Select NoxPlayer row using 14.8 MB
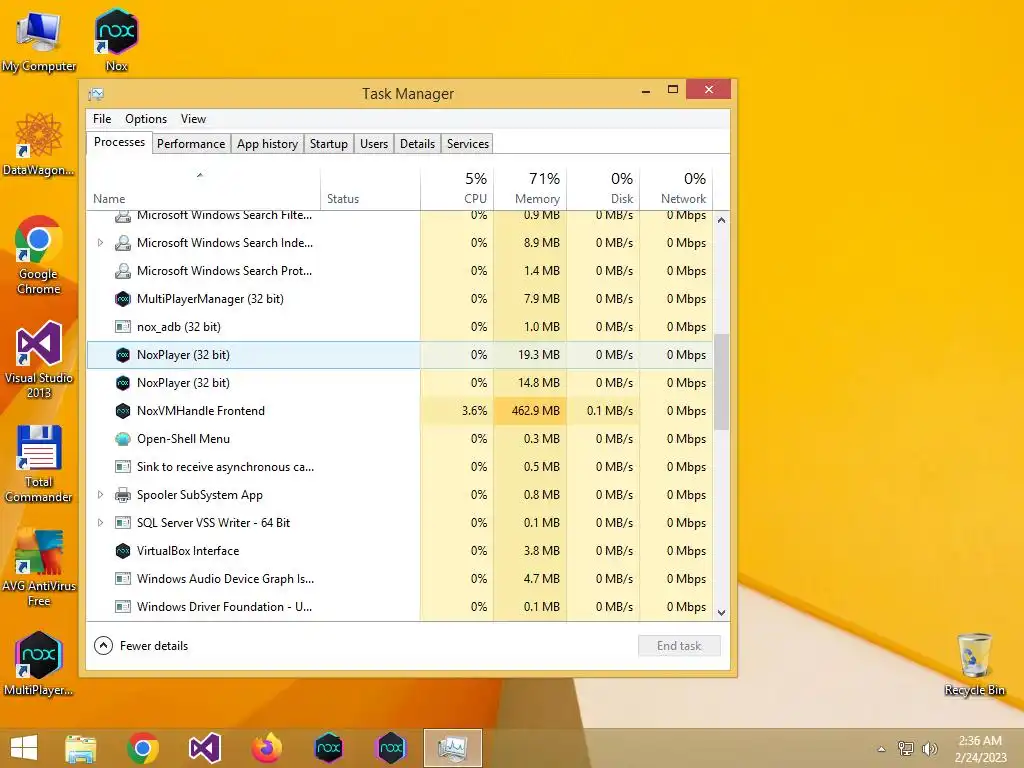The image size is (1024, 768). click(400, 383)
